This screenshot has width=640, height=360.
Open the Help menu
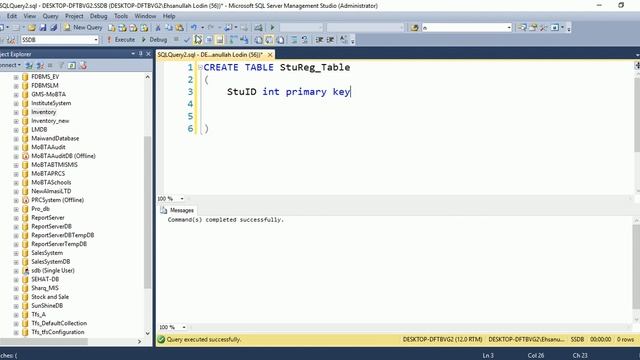pos(169,16)
